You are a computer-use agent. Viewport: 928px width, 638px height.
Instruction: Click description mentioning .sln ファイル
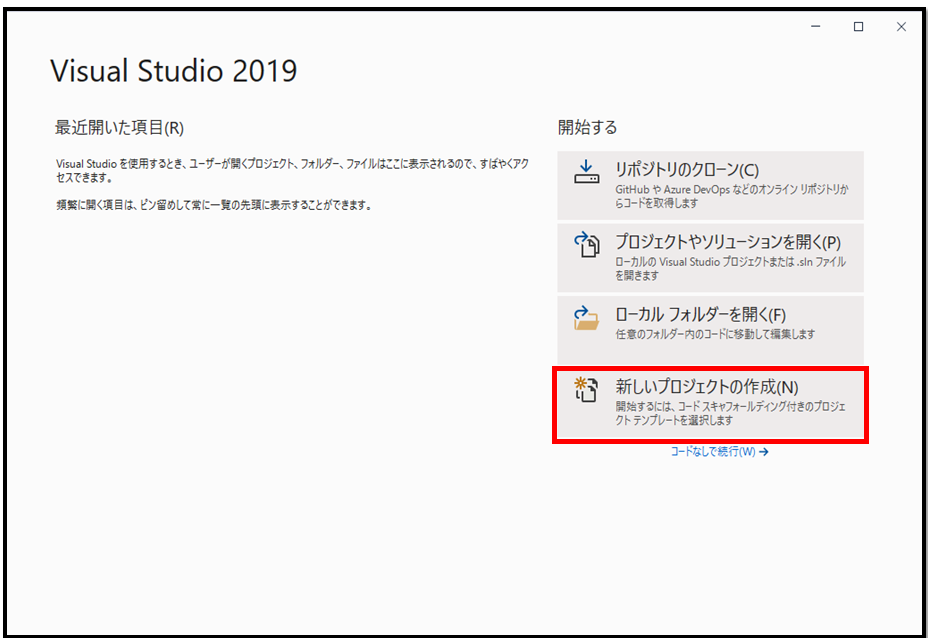coord(730,268)
